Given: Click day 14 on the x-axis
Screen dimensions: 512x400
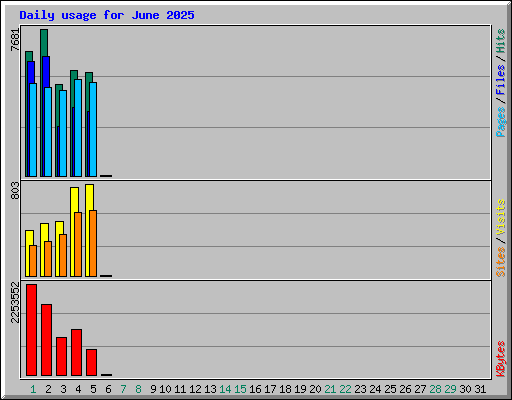Looking at the screenshot, I should [225, 389].
